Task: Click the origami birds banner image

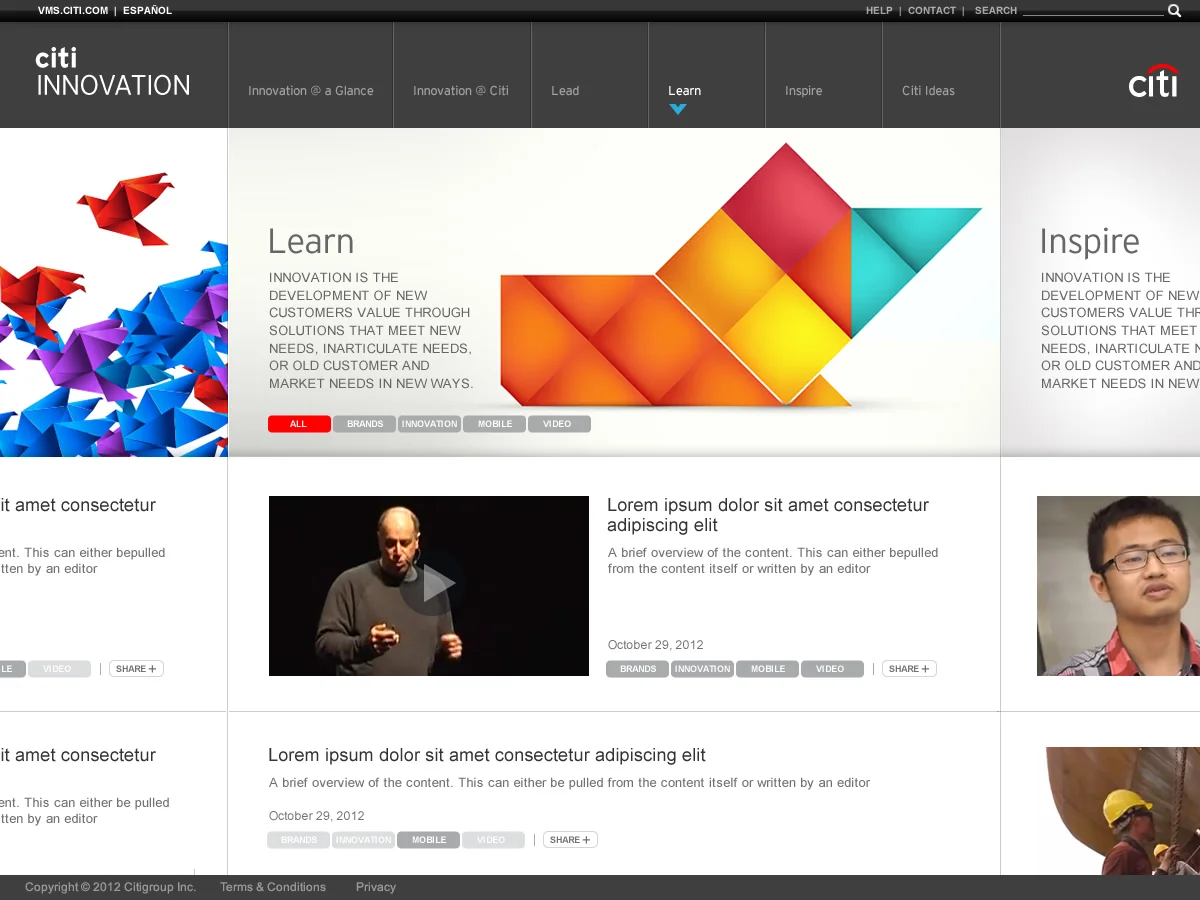Action: (x=114, y=292)
